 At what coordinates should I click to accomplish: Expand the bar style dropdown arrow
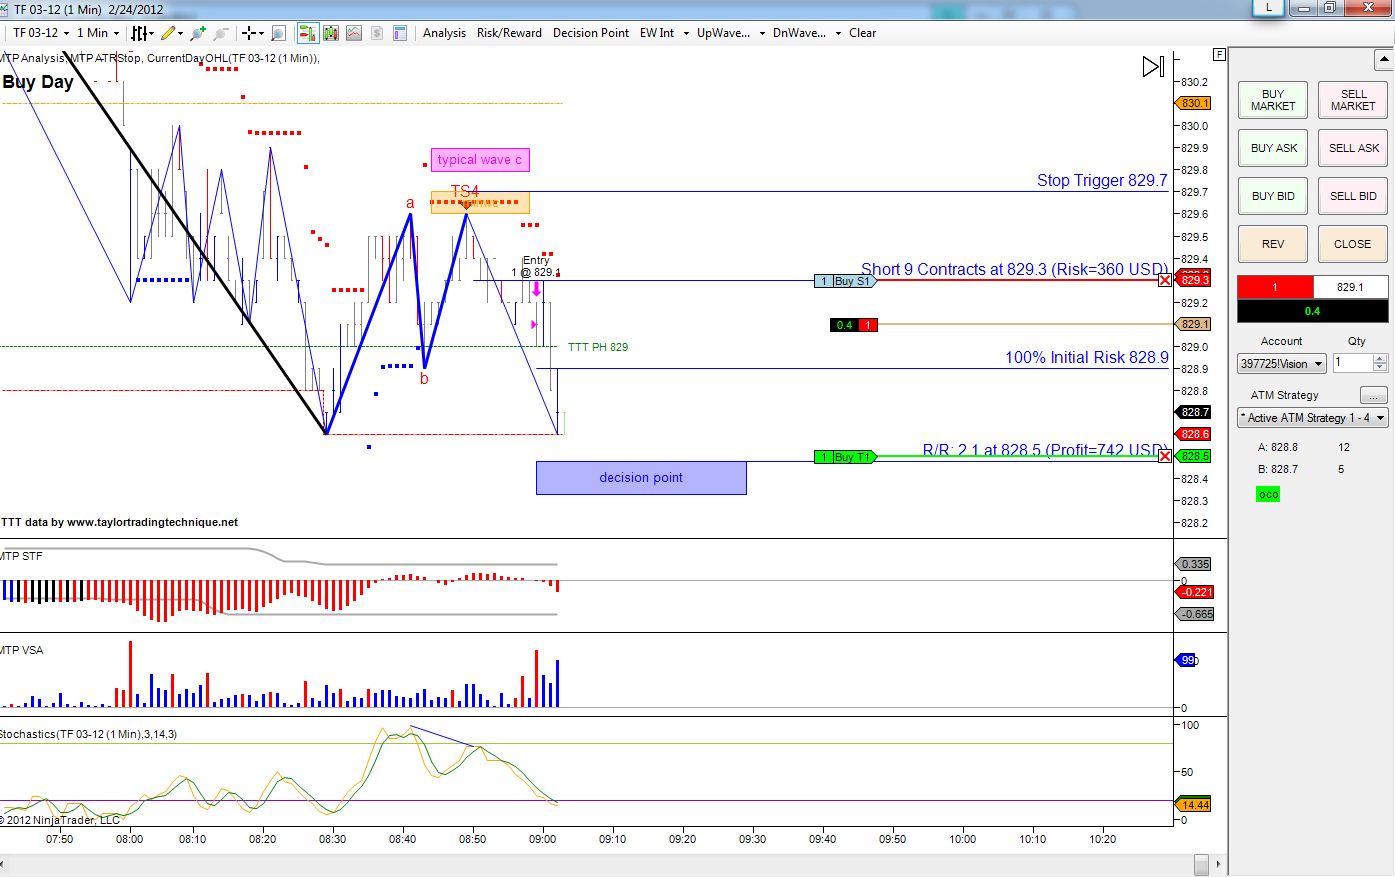[x=153, y=33]
